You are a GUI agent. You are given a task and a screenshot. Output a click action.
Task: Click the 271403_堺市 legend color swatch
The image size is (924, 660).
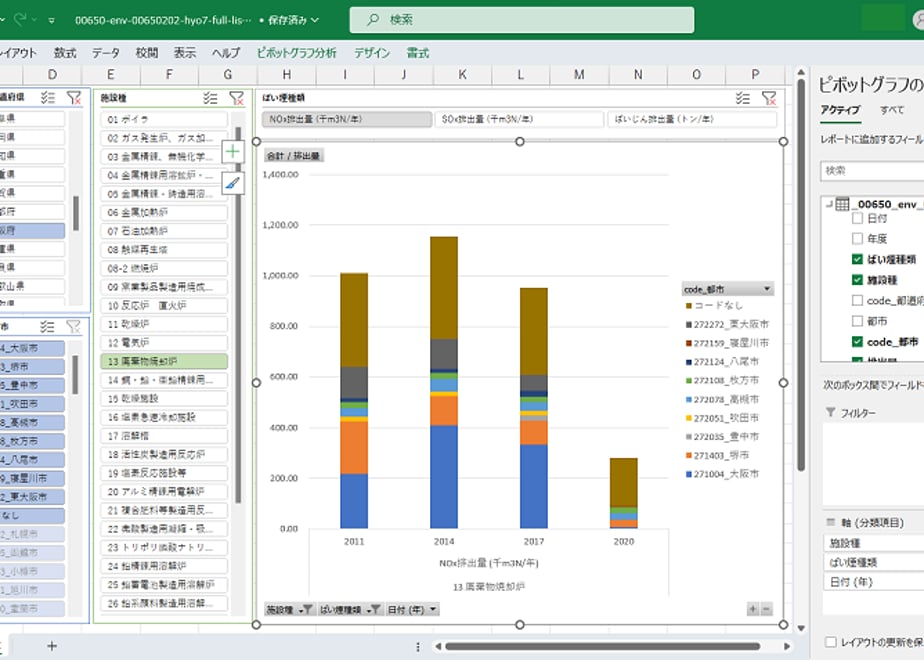pyautogui.click(x=688, y=456)
